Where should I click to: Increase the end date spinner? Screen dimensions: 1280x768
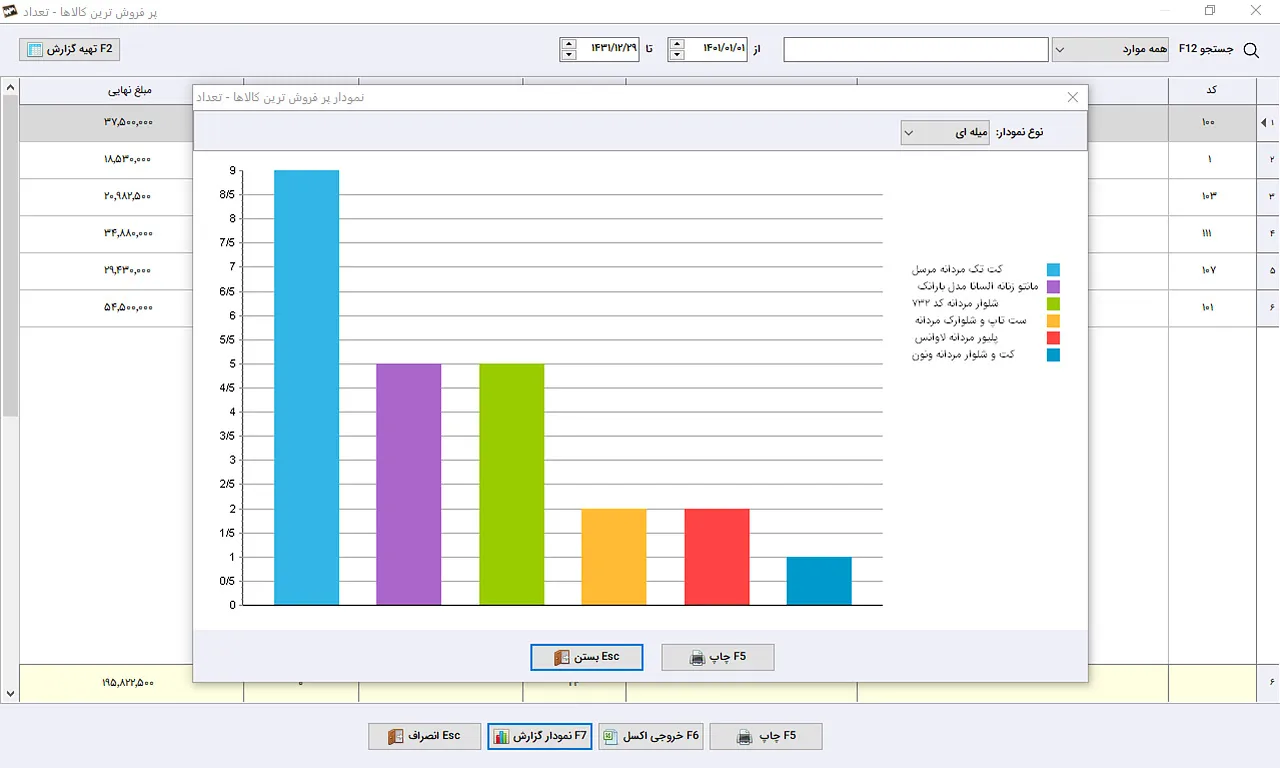point(569,43)
